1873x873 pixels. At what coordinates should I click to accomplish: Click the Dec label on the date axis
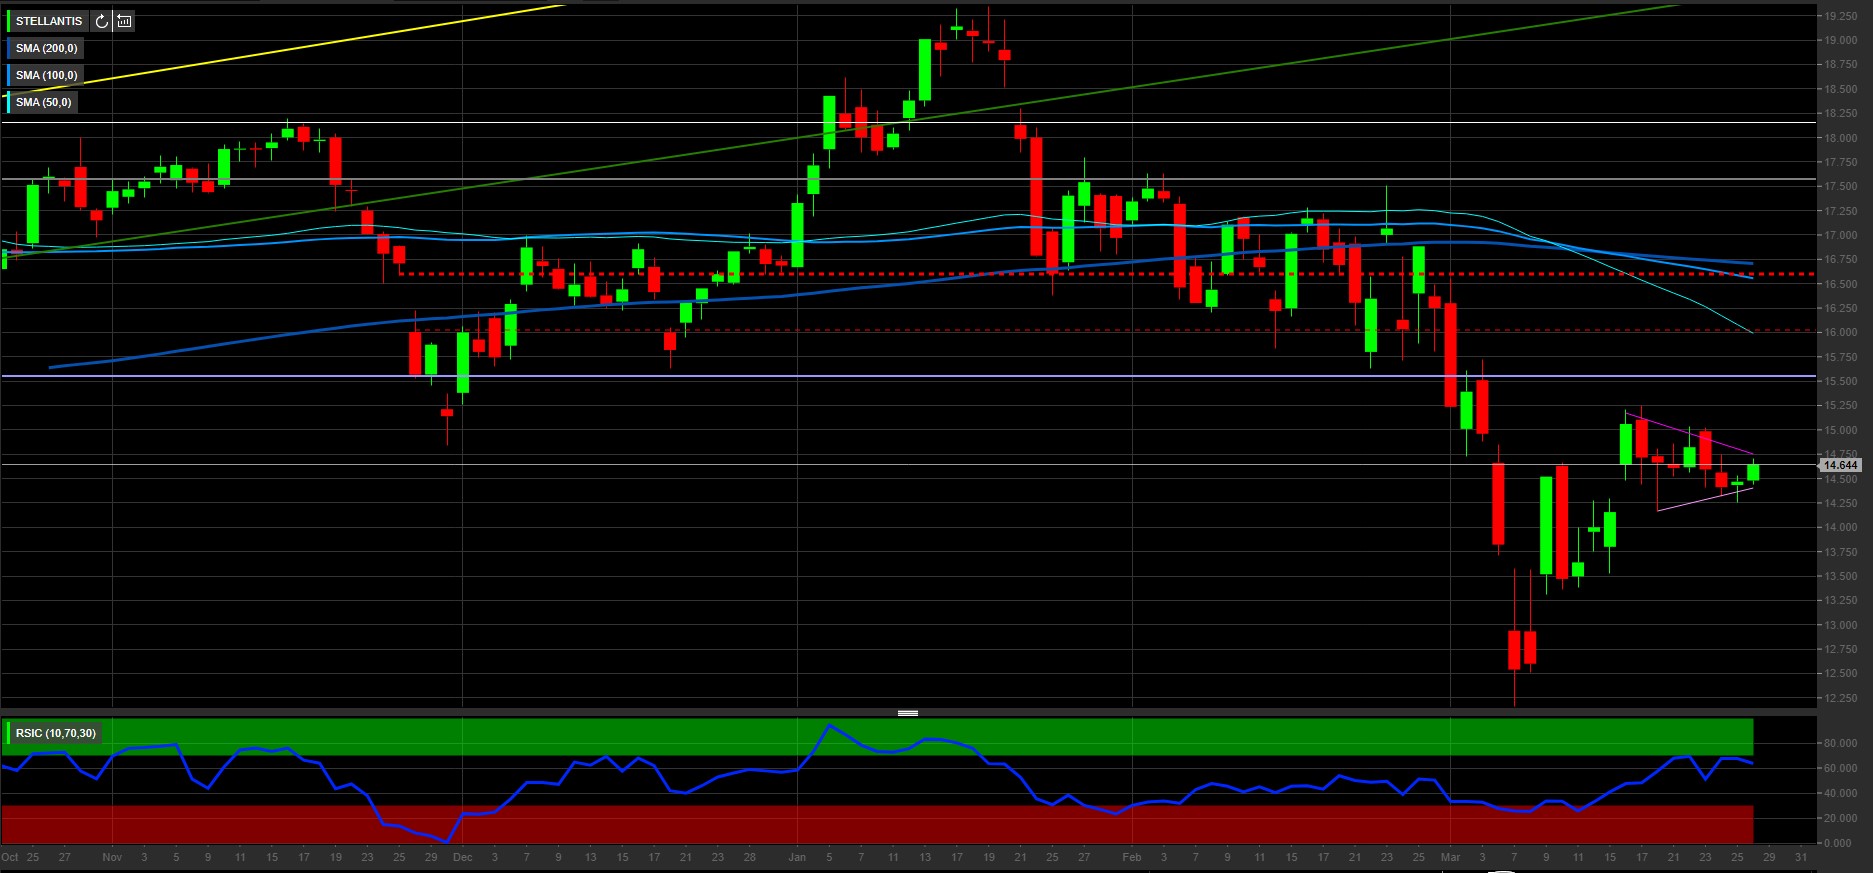pyautogui.click(x=462, y=857)
